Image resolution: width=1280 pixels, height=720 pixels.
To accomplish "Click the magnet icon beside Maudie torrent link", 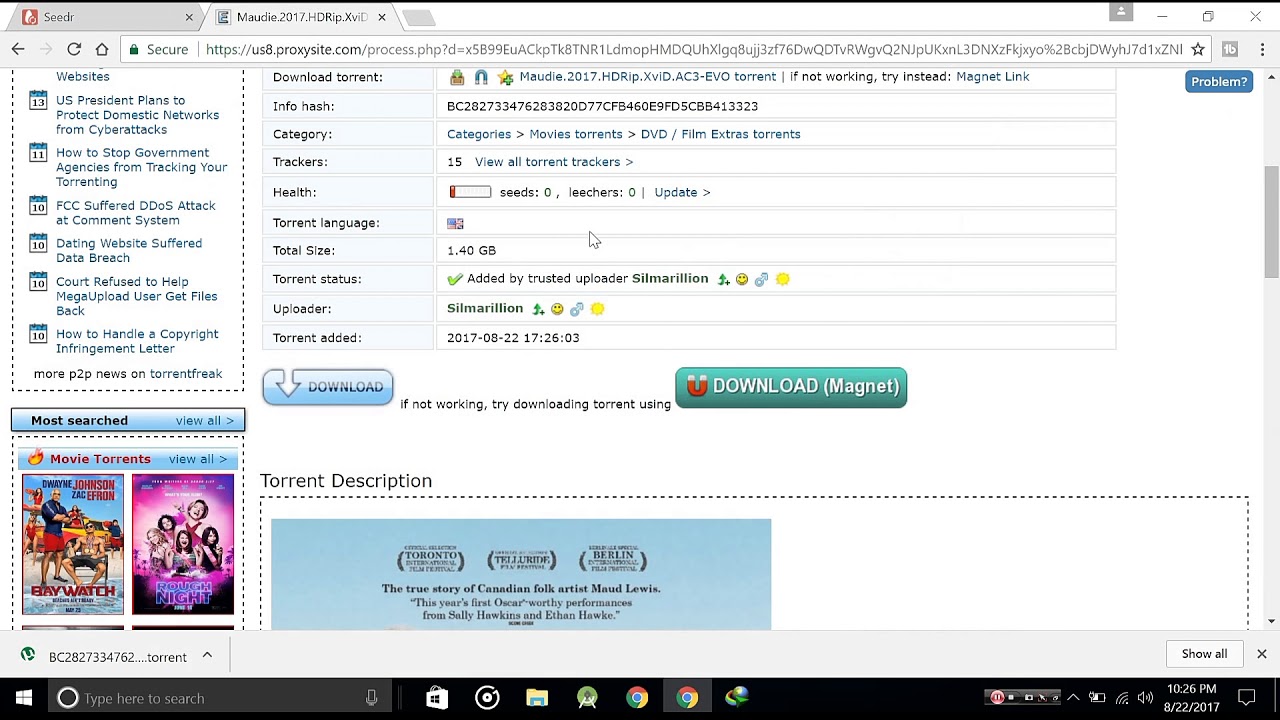I will pos(481,77).
